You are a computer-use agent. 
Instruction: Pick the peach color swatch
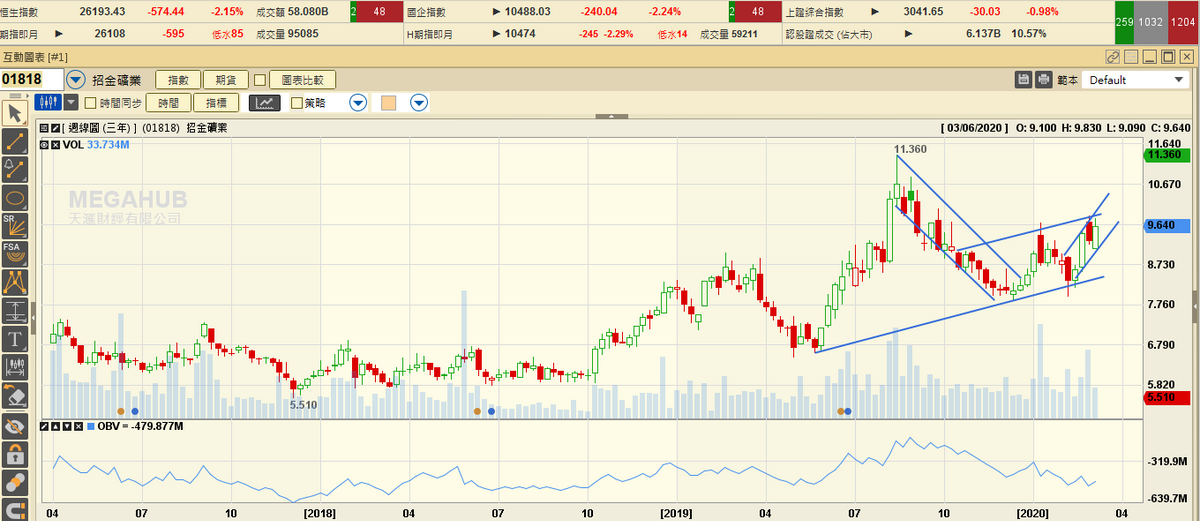point(389,102)
